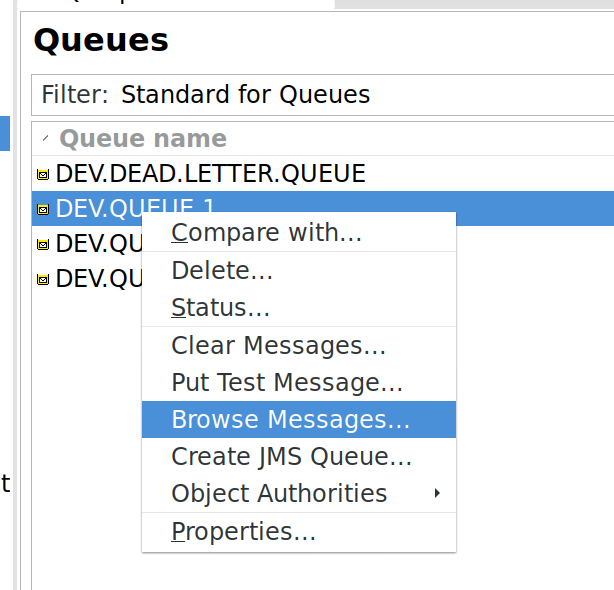This screenshot has width=614, height=590.
Task: Click the DEV.DEAD.LETTER.QUEUE queue icon
Action: tap(42, 175)
